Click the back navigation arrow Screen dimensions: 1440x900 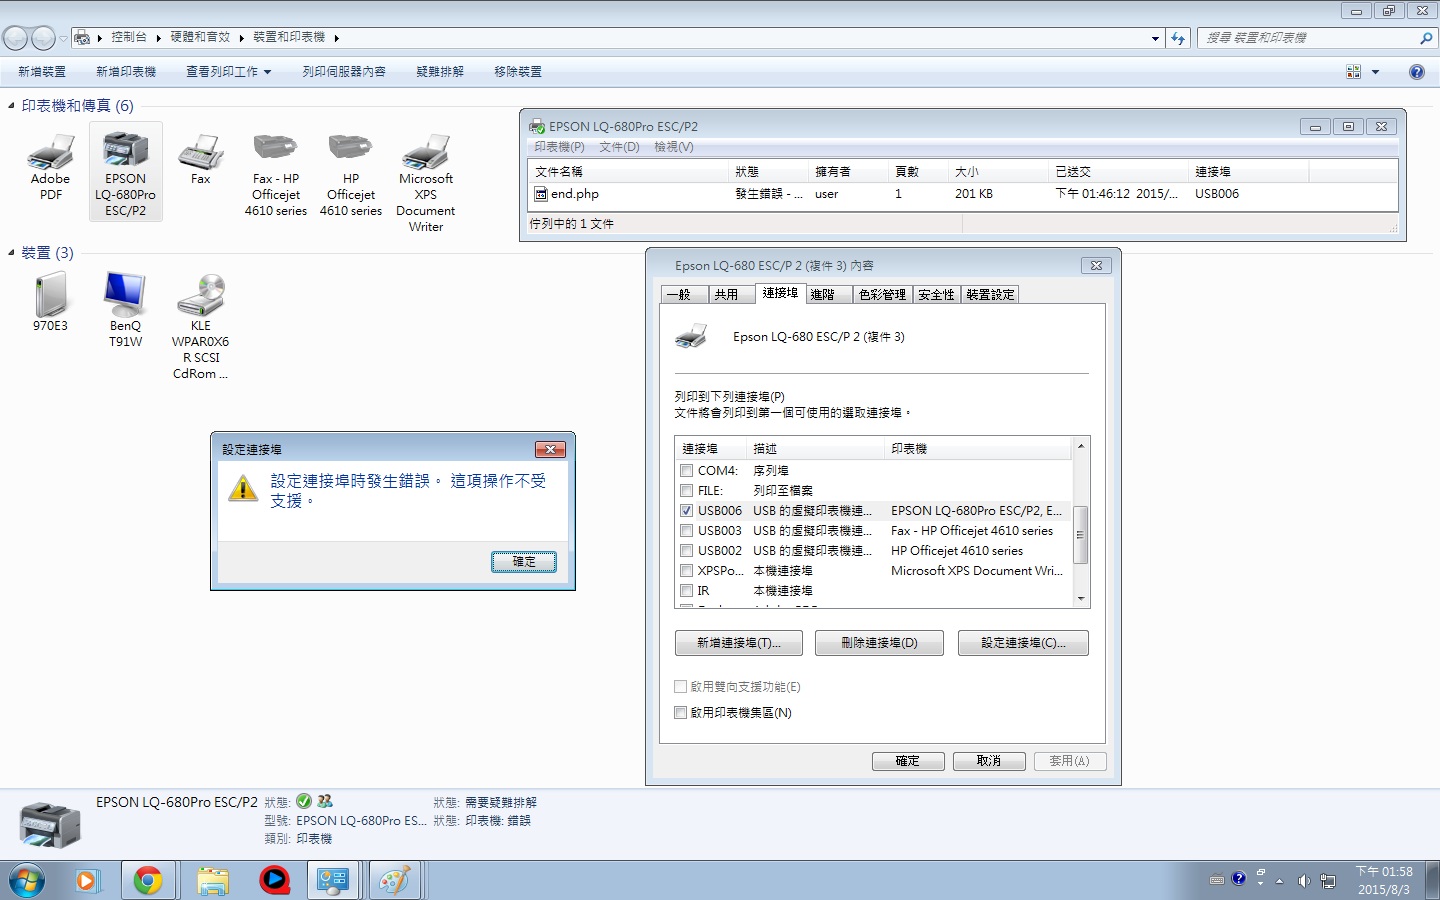pos(15,38)
